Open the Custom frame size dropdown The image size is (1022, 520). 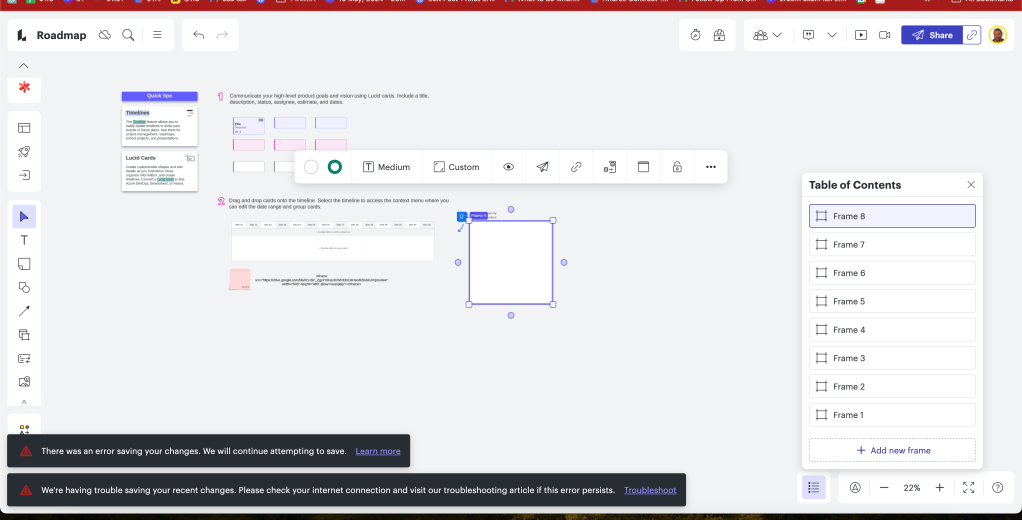tap(456, 167)
